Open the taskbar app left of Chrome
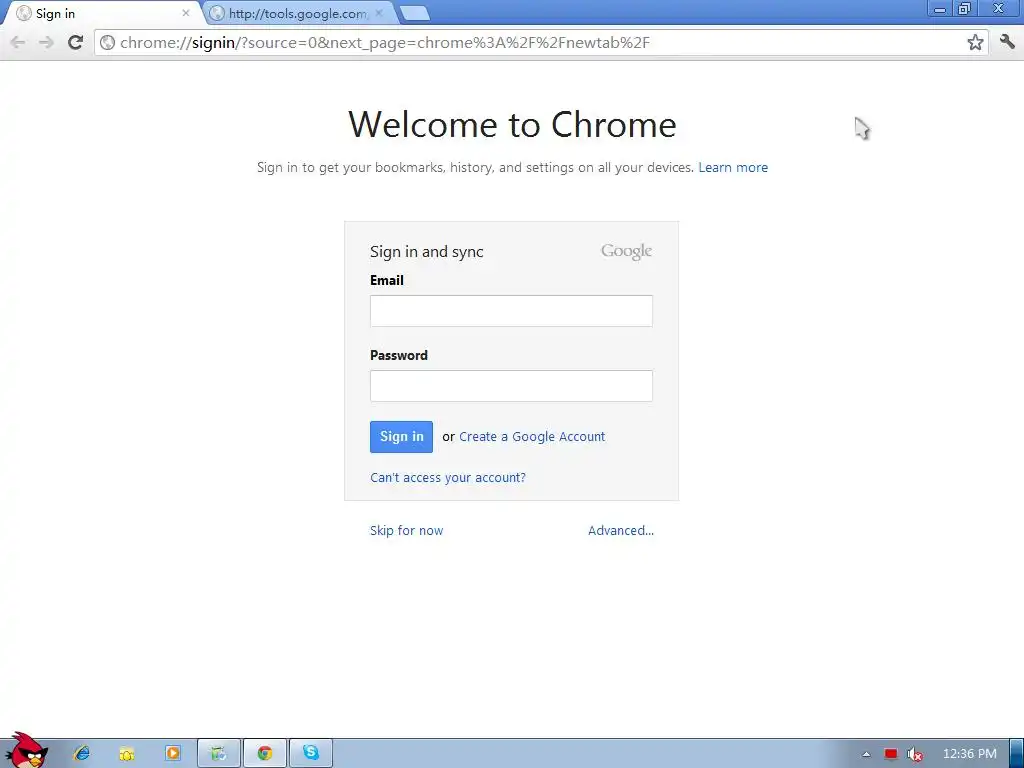1024x768 pixels. pos(219,753)
